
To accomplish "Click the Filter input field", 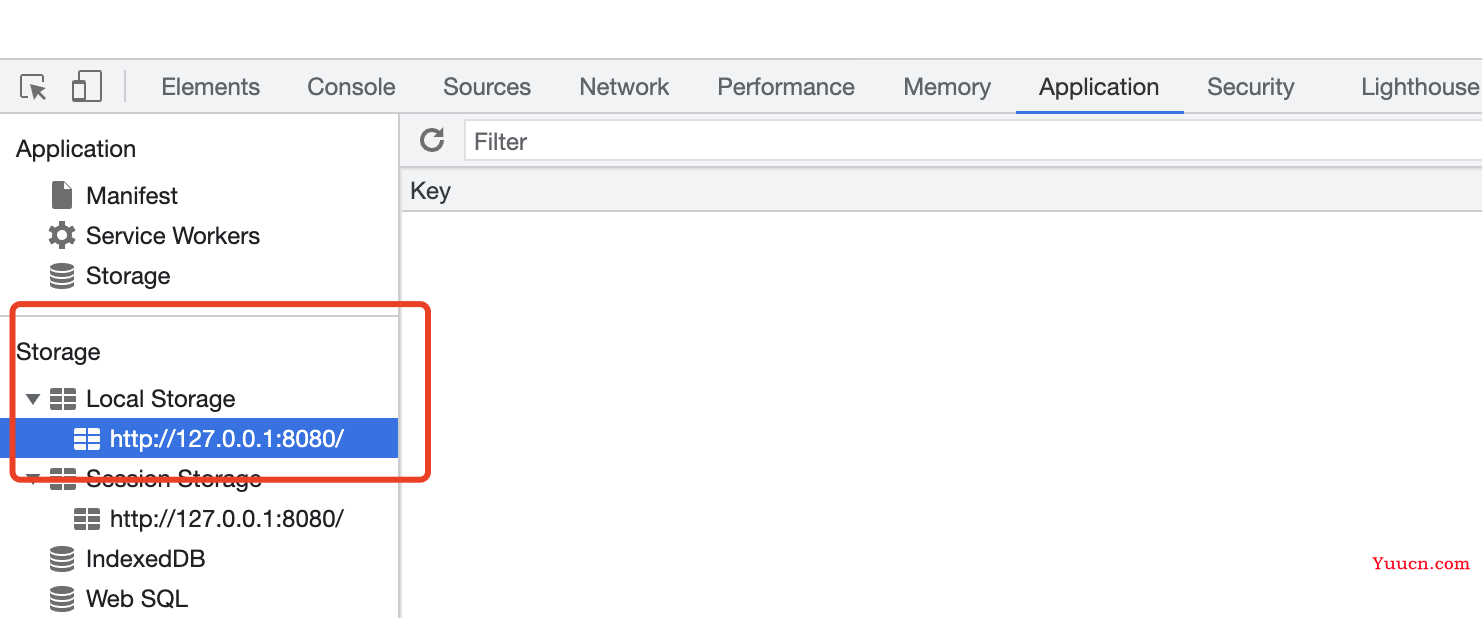I will pyautogui.click(x=973, y=141).
